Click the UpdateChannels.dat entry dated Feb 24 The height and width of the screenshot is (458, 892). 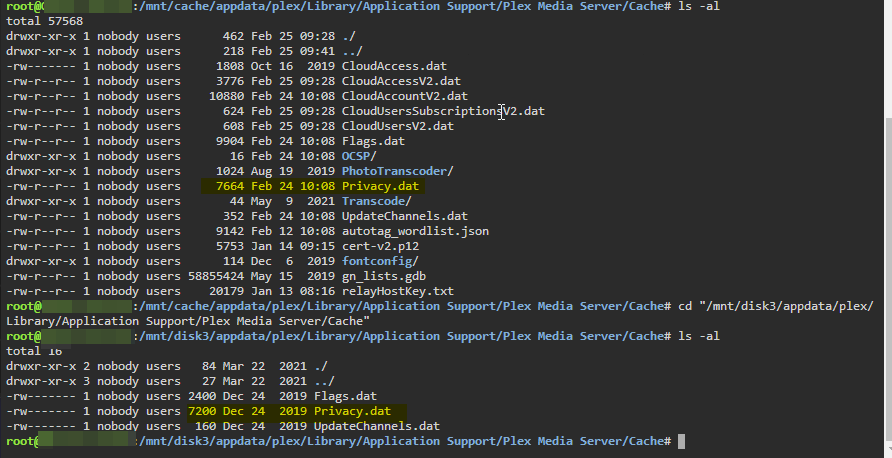404,216
